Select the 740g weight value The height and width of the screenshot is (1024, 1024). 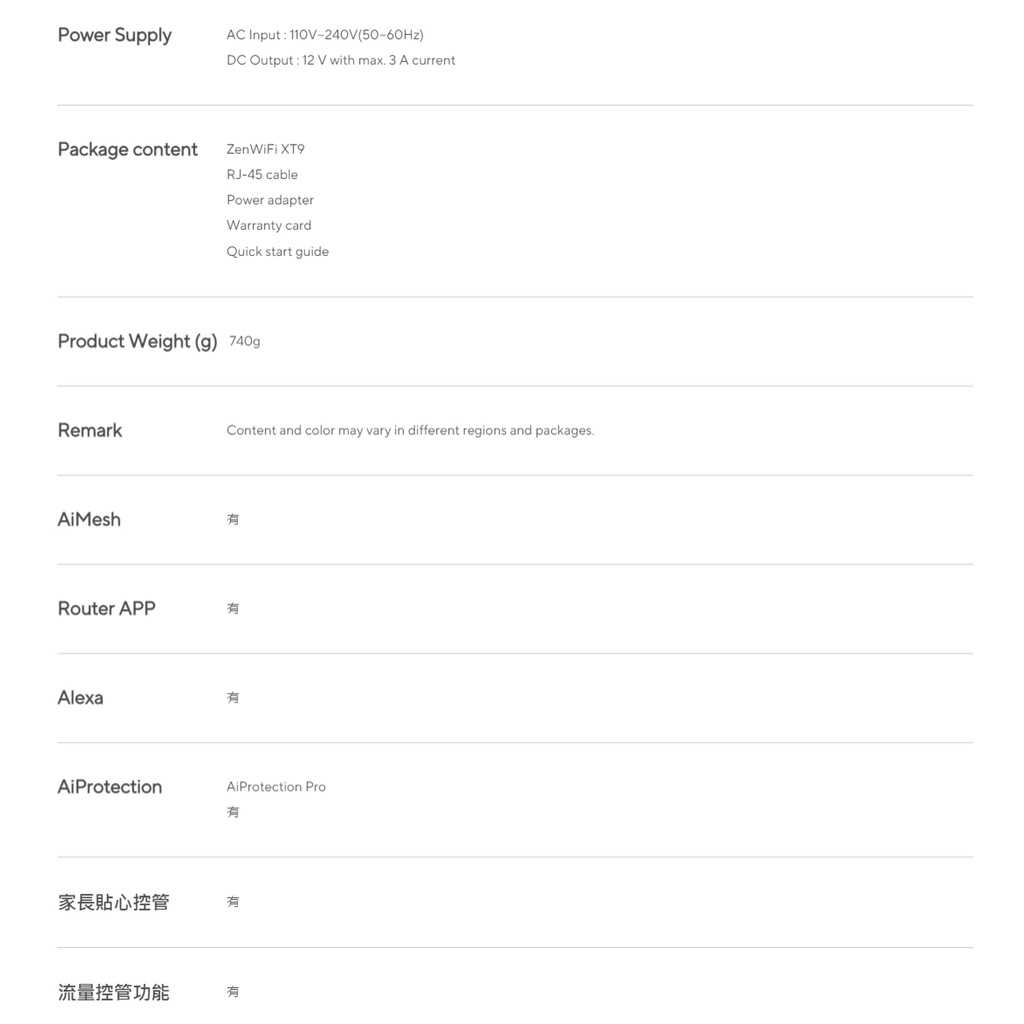[244, 341]
